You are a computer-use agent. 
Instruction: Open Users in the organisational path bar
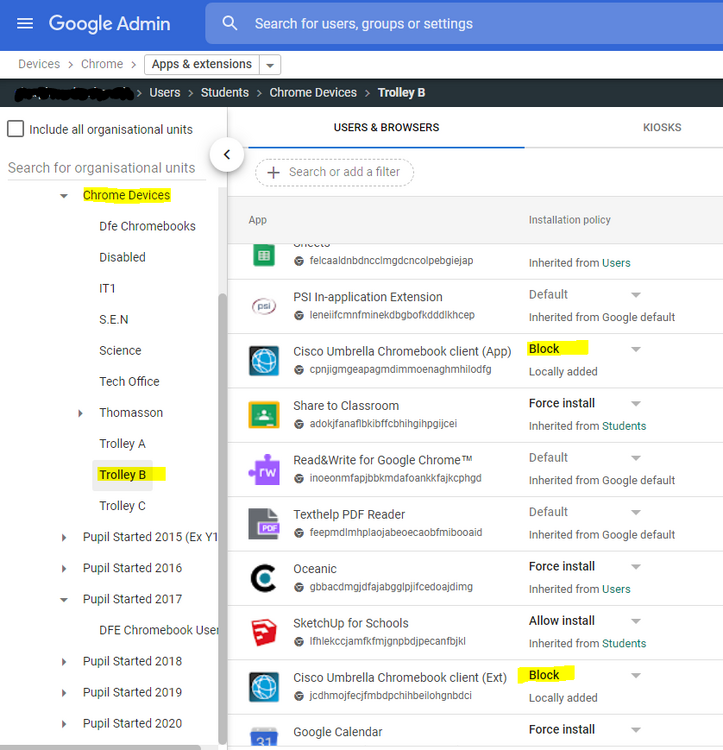(x=165, y=92)
